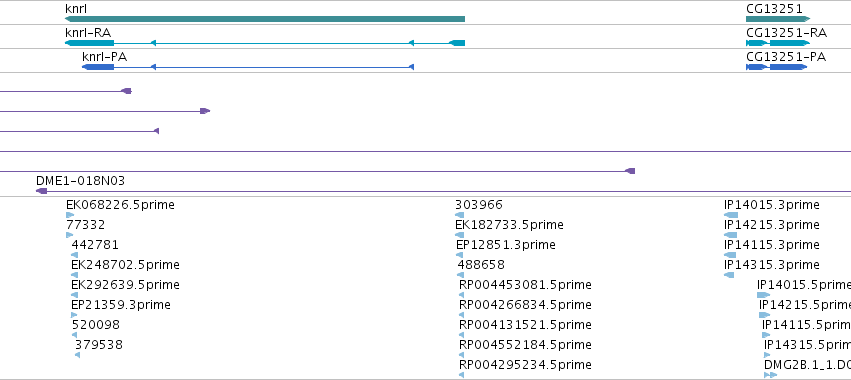Select the 77332 feature arrow
The width and height of the screenshot is (851, 380).
tap(69, 235)
